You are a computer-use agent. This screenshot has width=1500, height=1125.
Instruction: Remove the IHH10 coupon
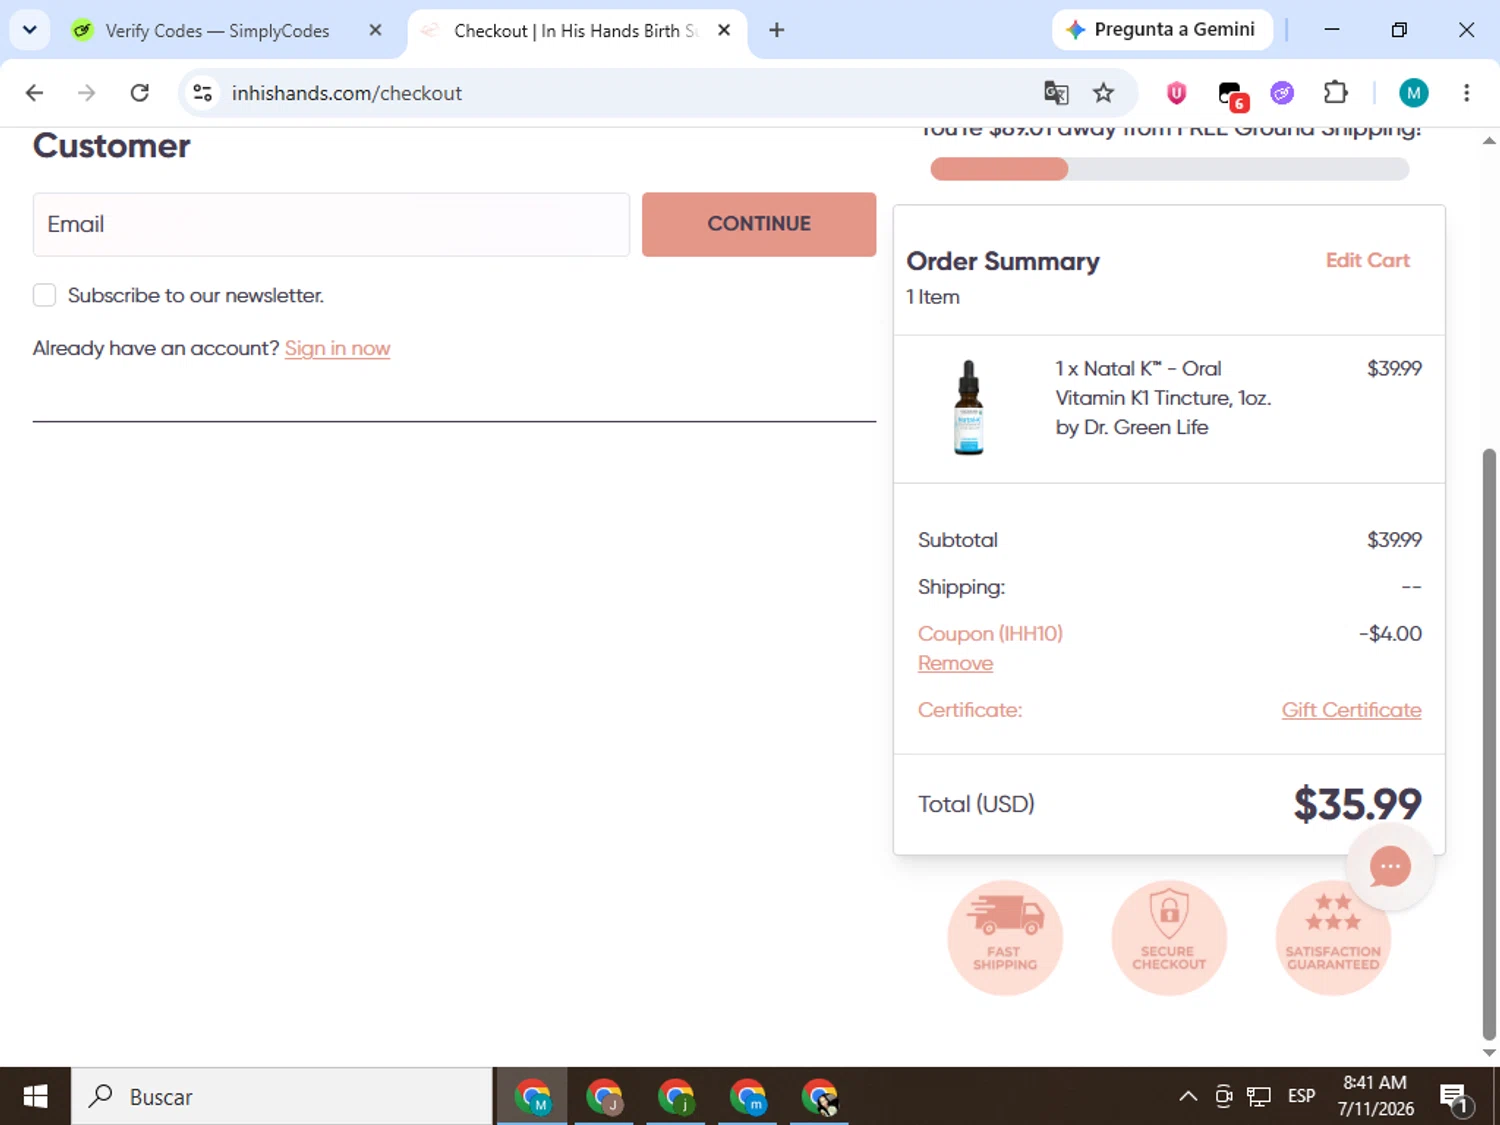(955, 663)
